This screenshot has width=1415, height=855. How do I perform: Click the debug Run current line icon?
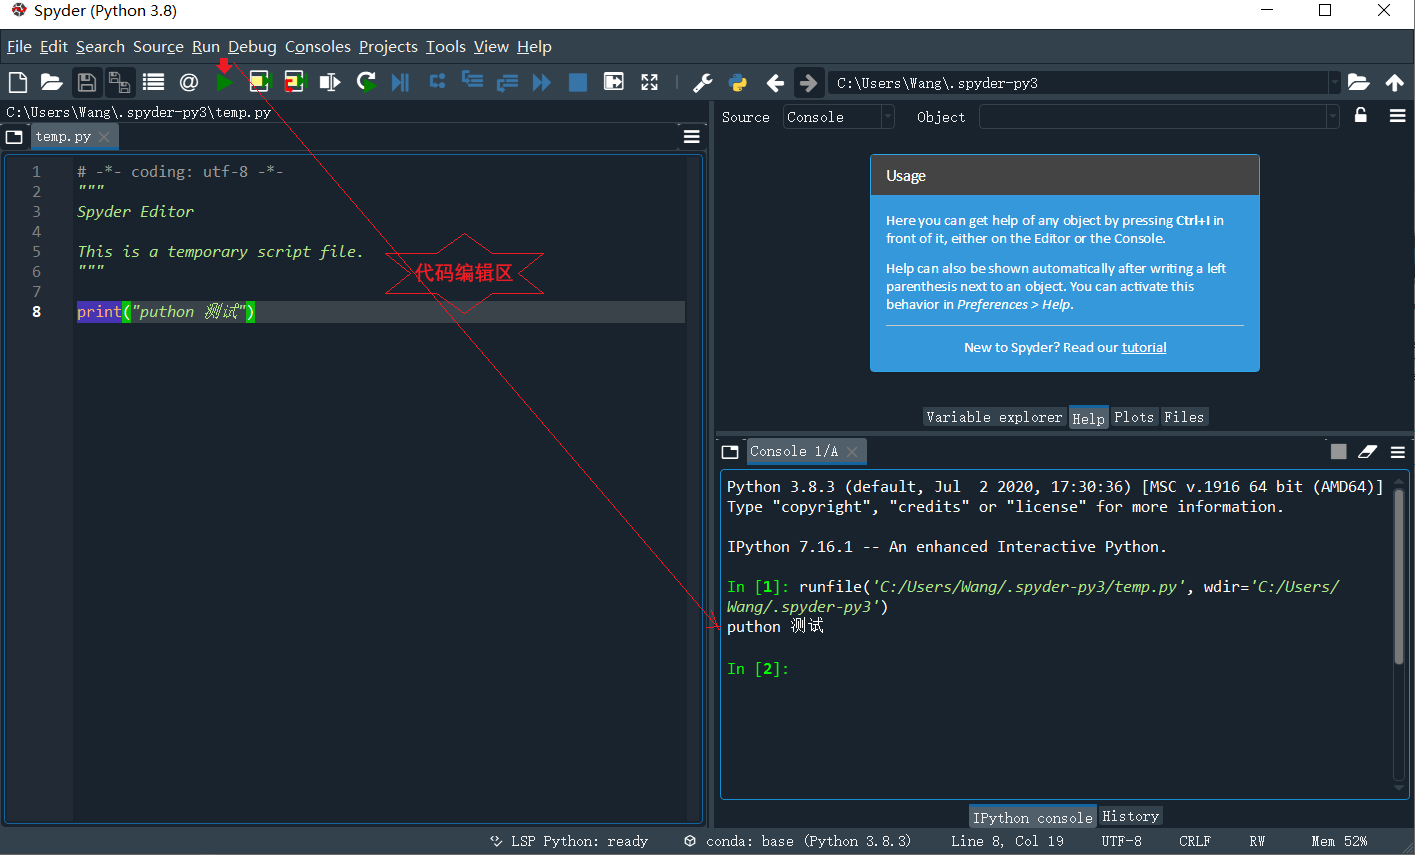click(437, 82)
